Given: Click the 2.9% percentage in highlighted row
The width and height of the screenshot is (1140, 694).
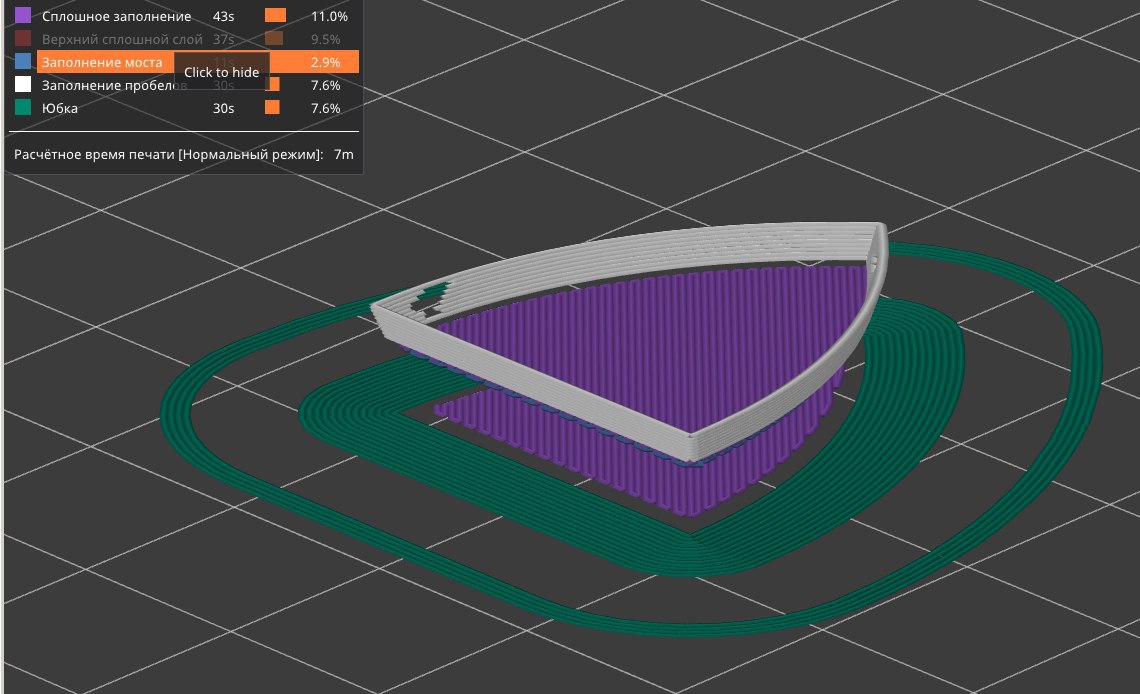Looking at the screenshot, I should click(x=326, y=62).
